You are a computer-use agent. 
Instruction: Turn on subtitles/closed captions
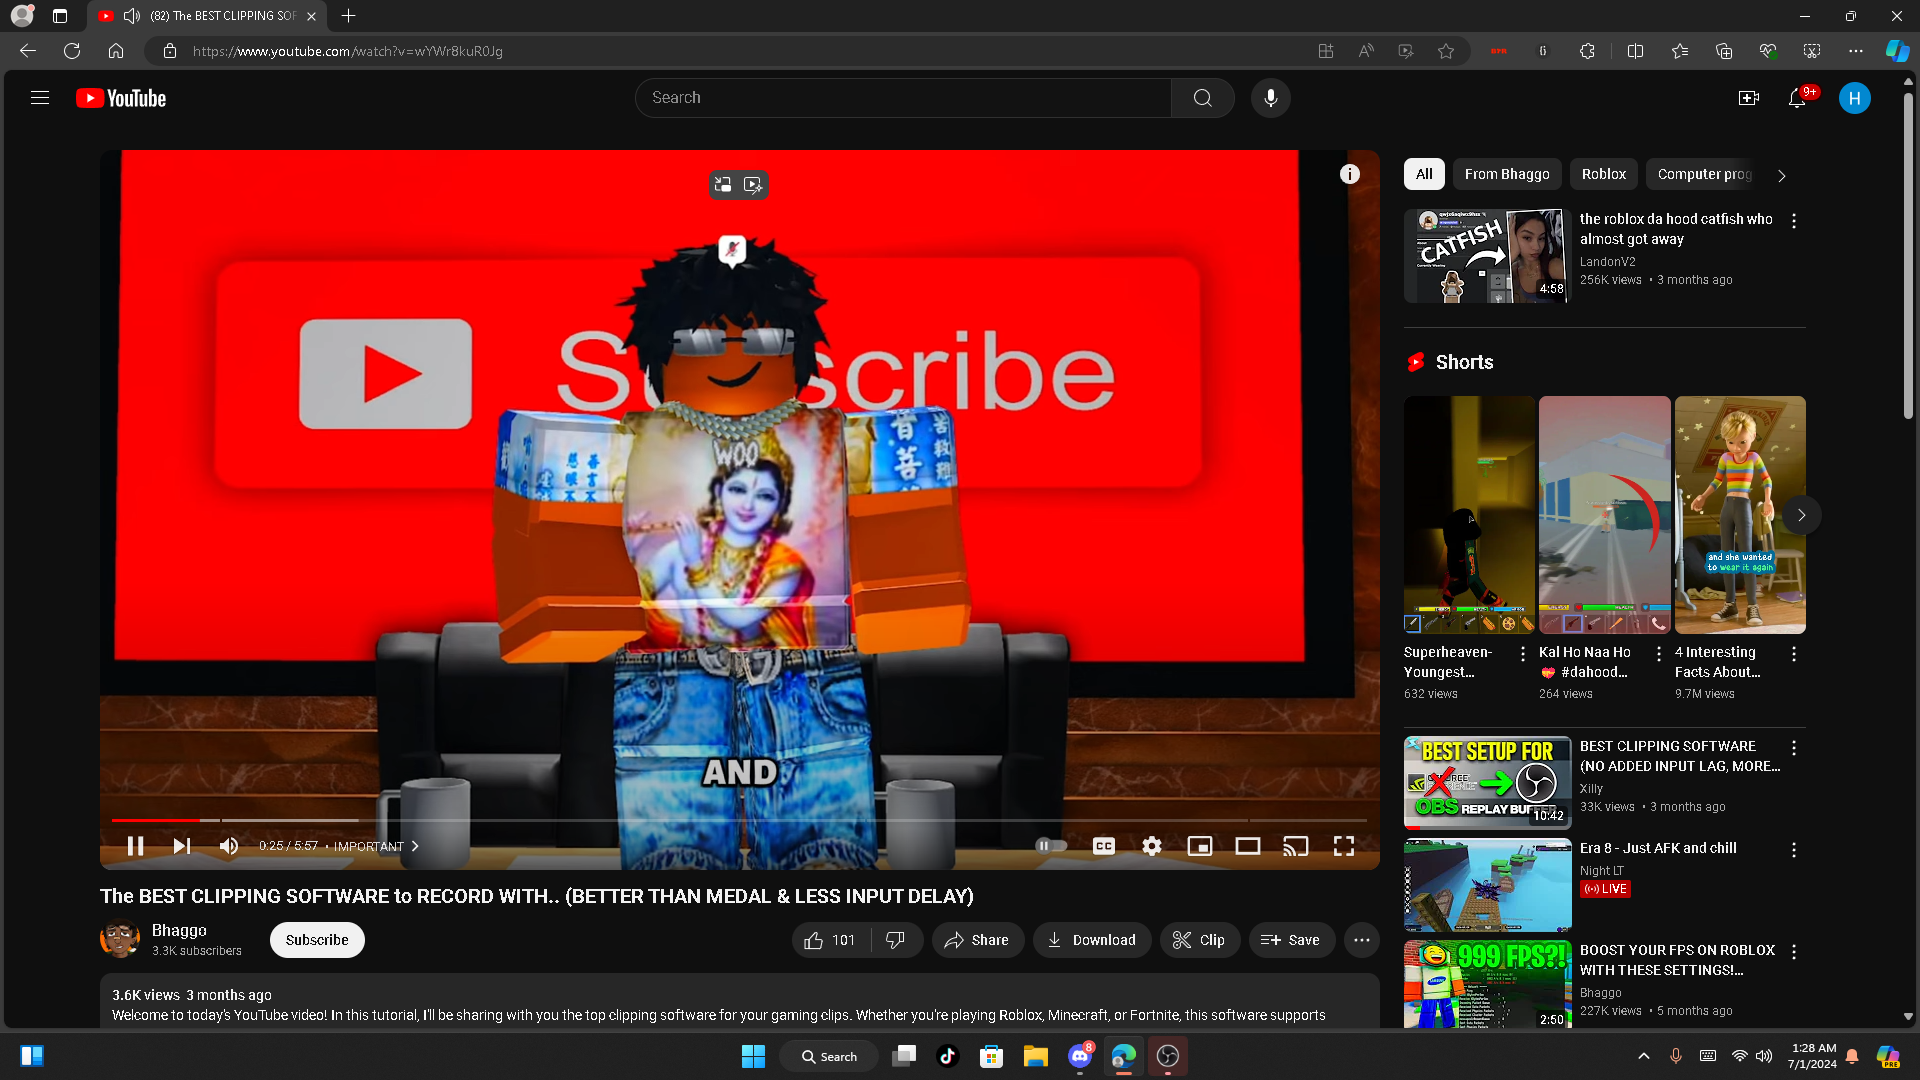click(x=1104, y=846)
